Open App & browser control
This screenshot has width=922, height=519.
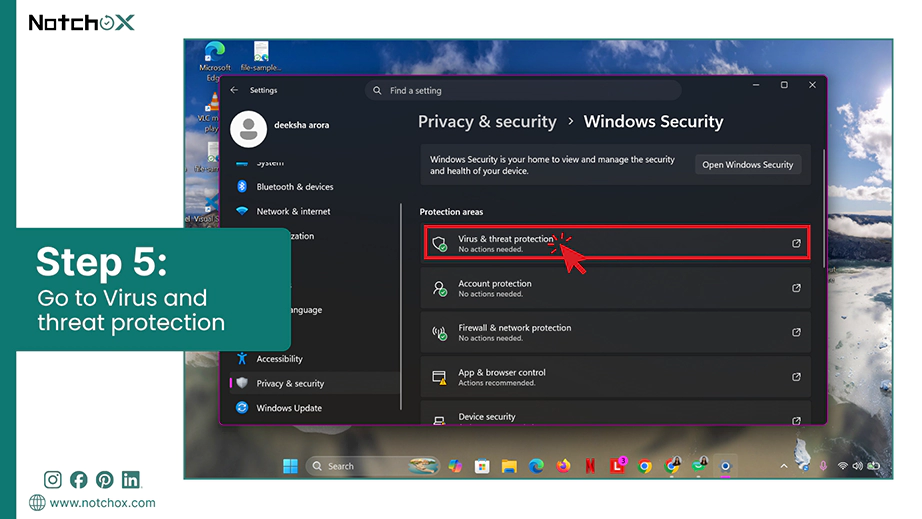616,377
